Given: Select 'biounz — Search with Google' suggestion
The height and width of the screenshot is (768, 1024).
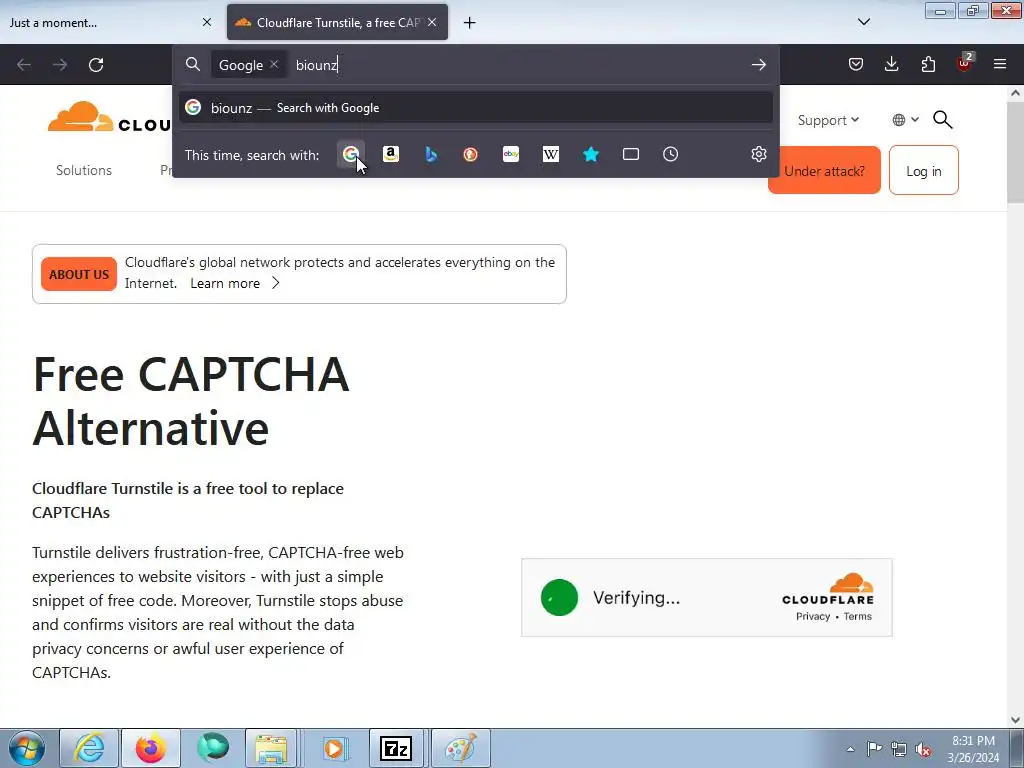Looking at the screenshot, I should click(475, 108).
